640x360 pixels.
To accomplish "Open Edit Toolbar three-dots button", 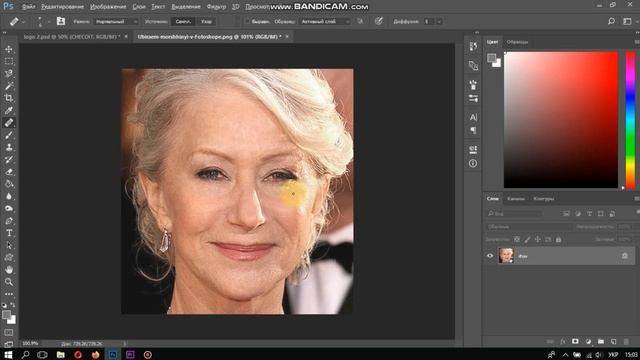I will tap(9, 294).
